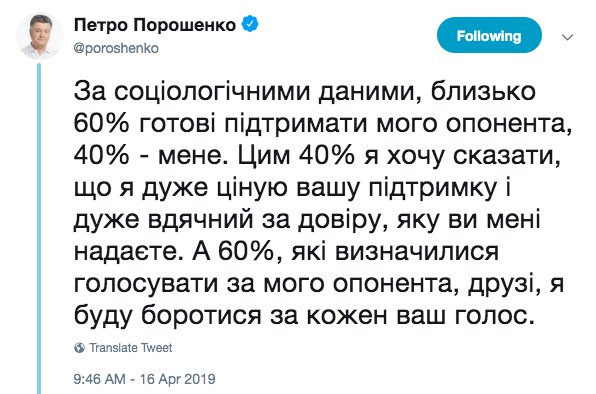Click the blue thread connector line

click(x=39, y=228)
